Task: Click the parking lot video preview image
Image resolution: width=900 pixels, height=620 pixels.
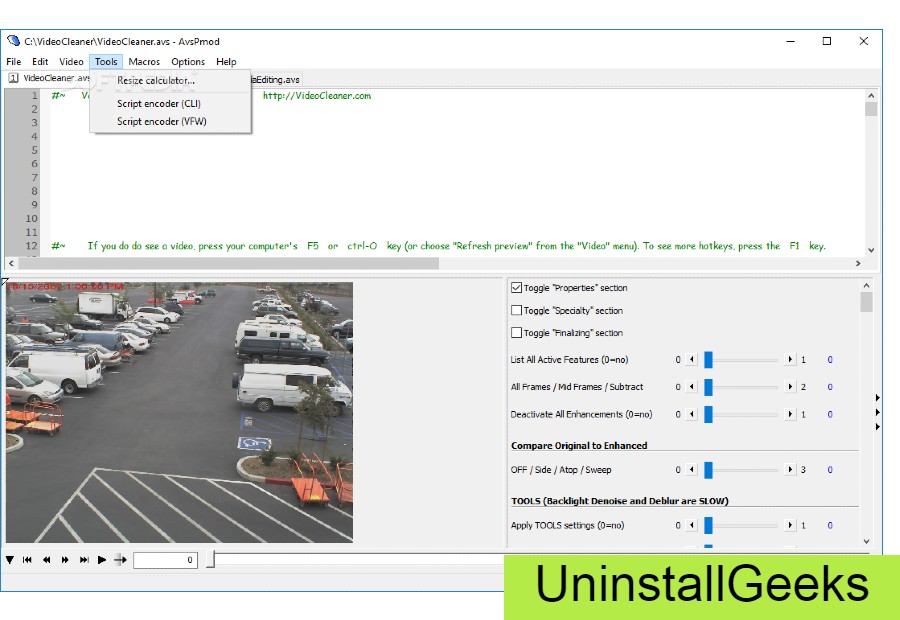Action: (180, 412)
